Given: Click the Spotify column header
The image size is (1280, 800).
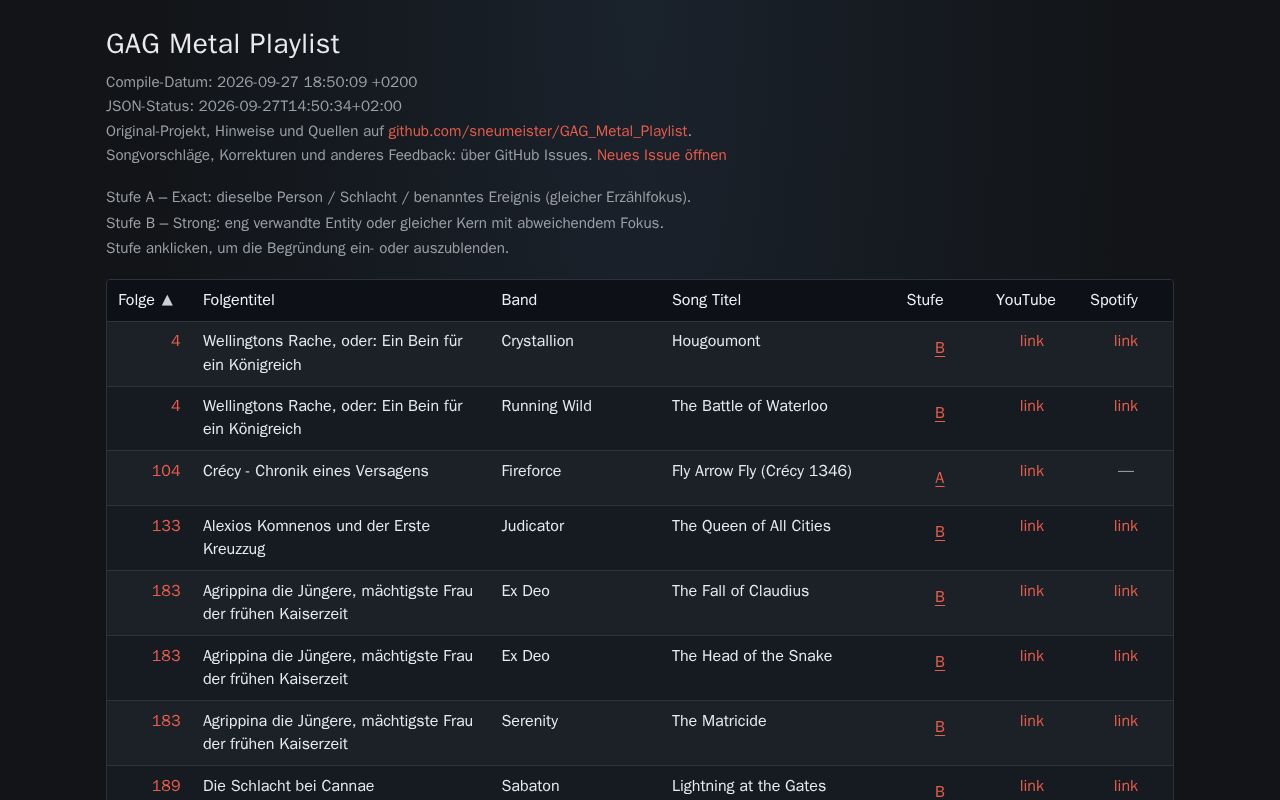Looking at the screenshot, I should click(1114, 300).
